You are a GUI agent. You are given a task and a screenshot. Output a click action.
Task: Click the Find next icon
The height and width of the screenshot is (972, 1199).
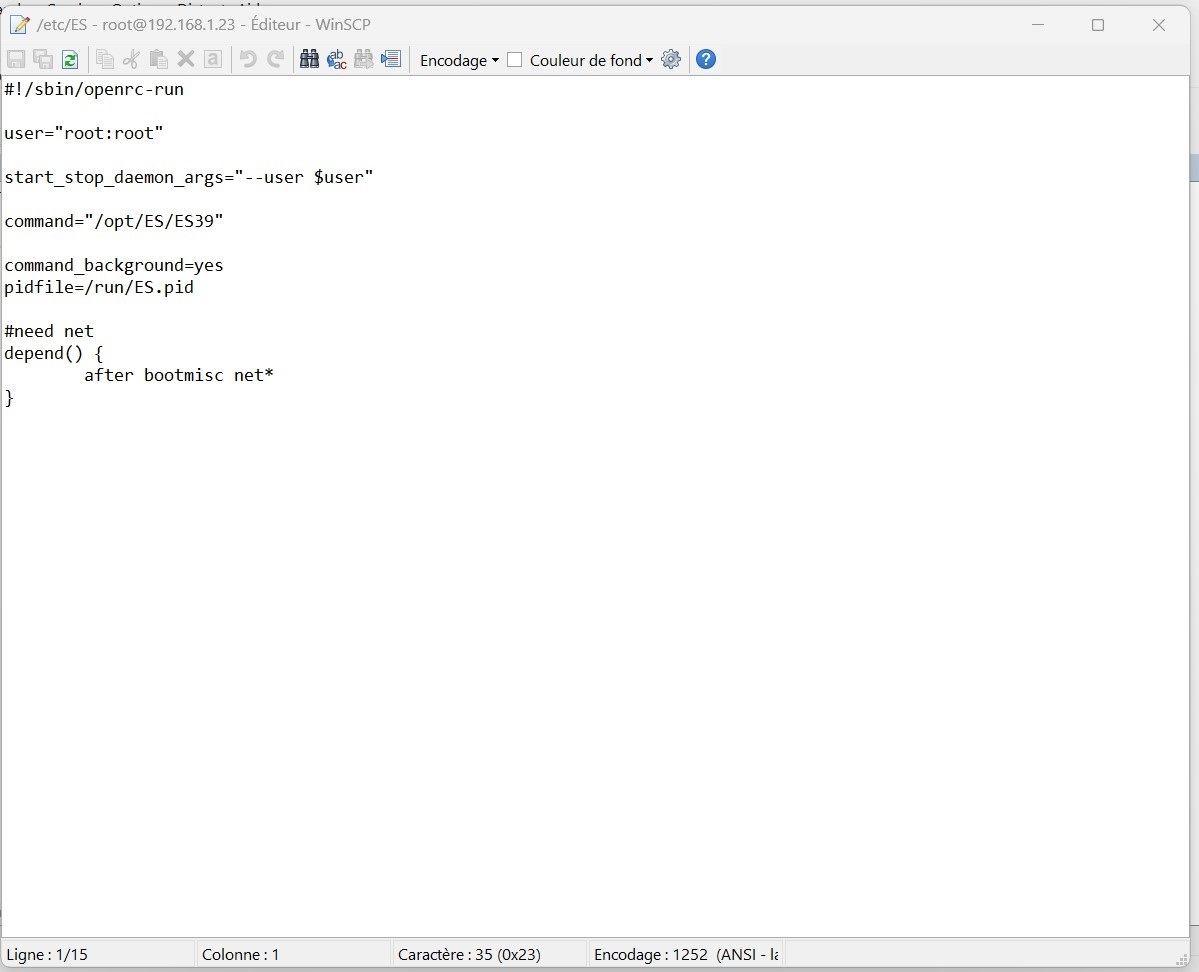click(x=364, y=60)
